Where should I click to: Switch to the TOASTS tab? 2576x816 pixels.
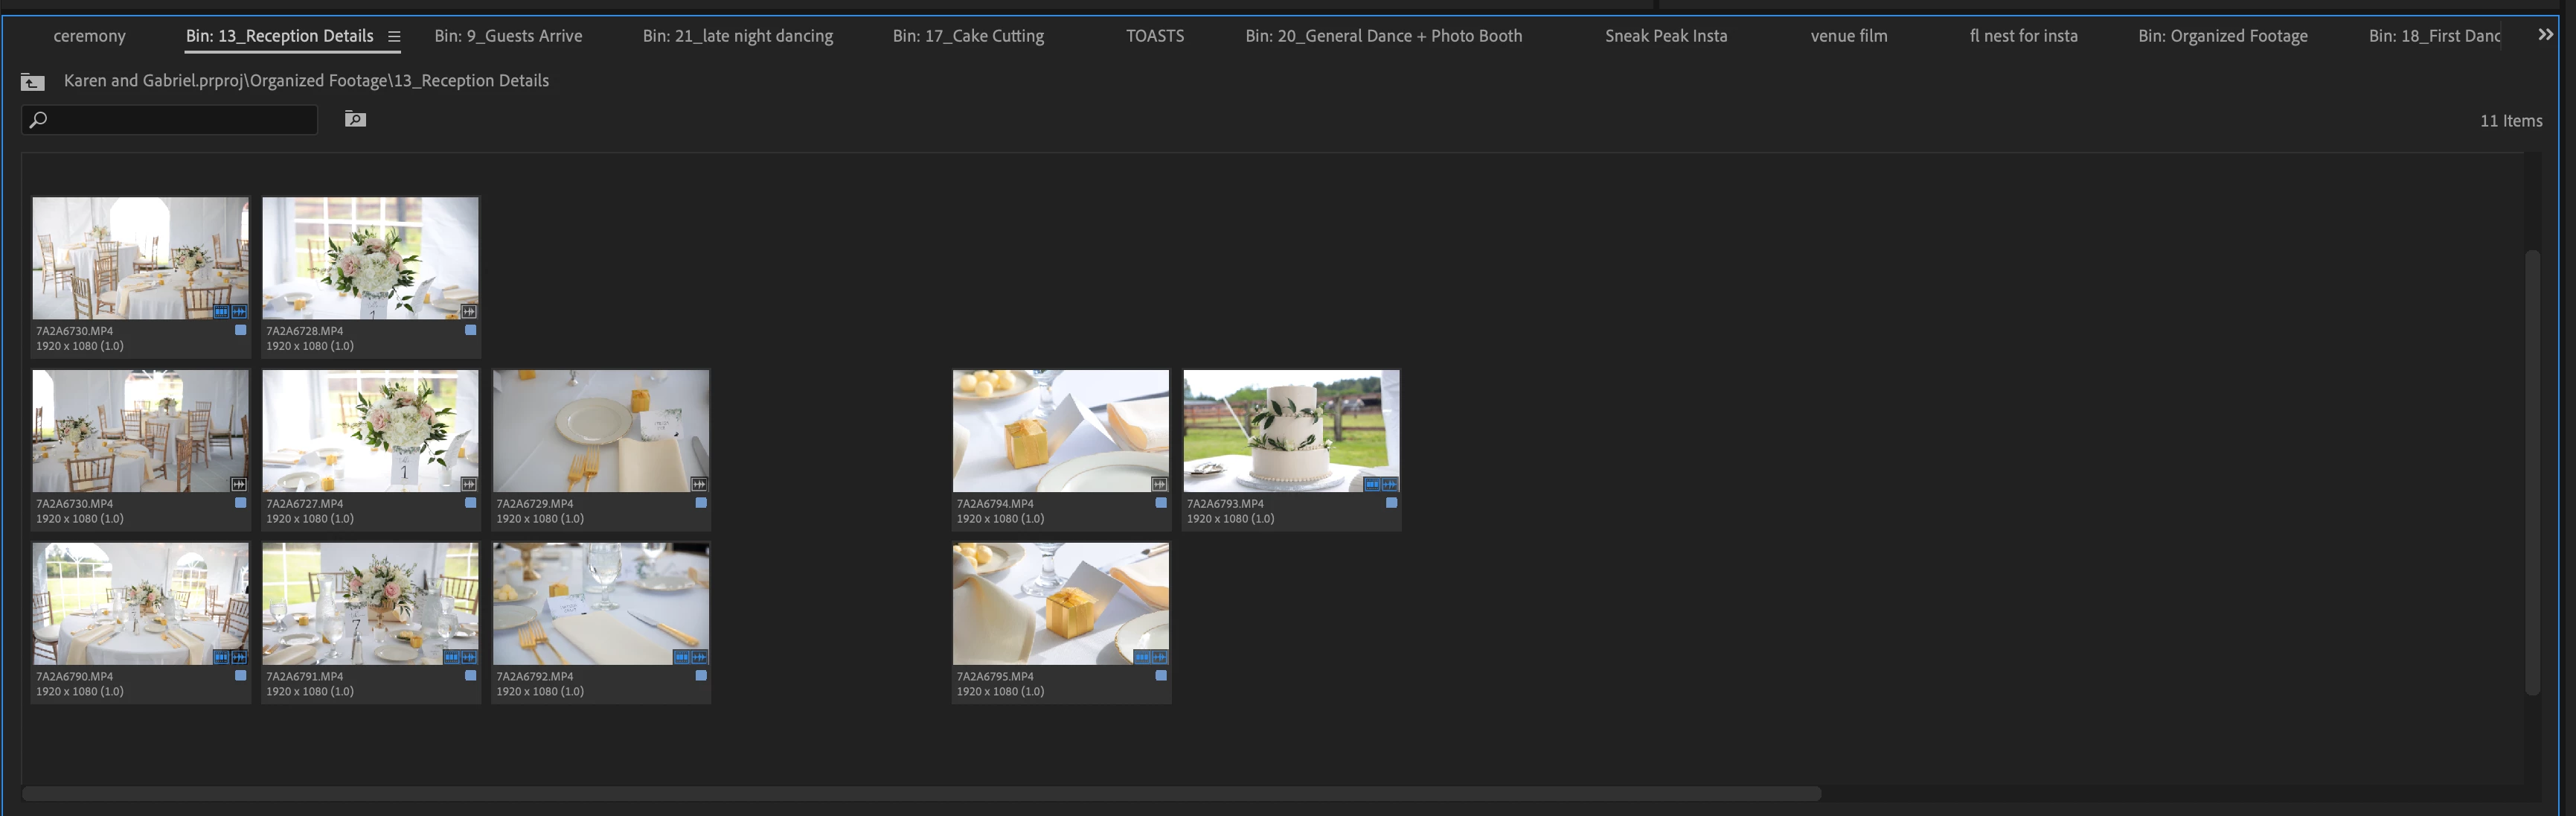(1154, 36)
